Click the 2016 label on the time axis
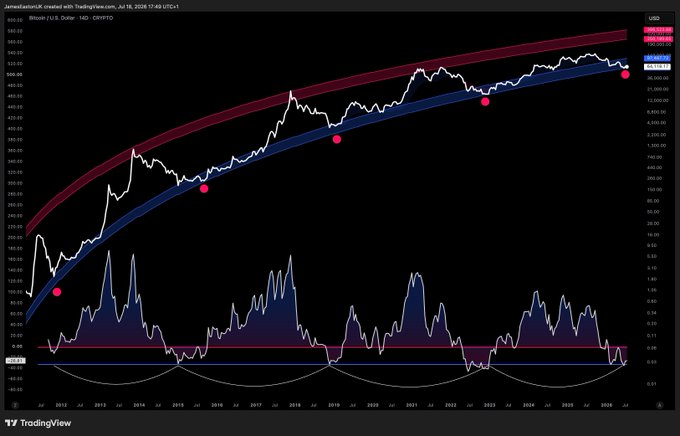Image resolution: width=680 pixels, height=436 pixels. 217,405
